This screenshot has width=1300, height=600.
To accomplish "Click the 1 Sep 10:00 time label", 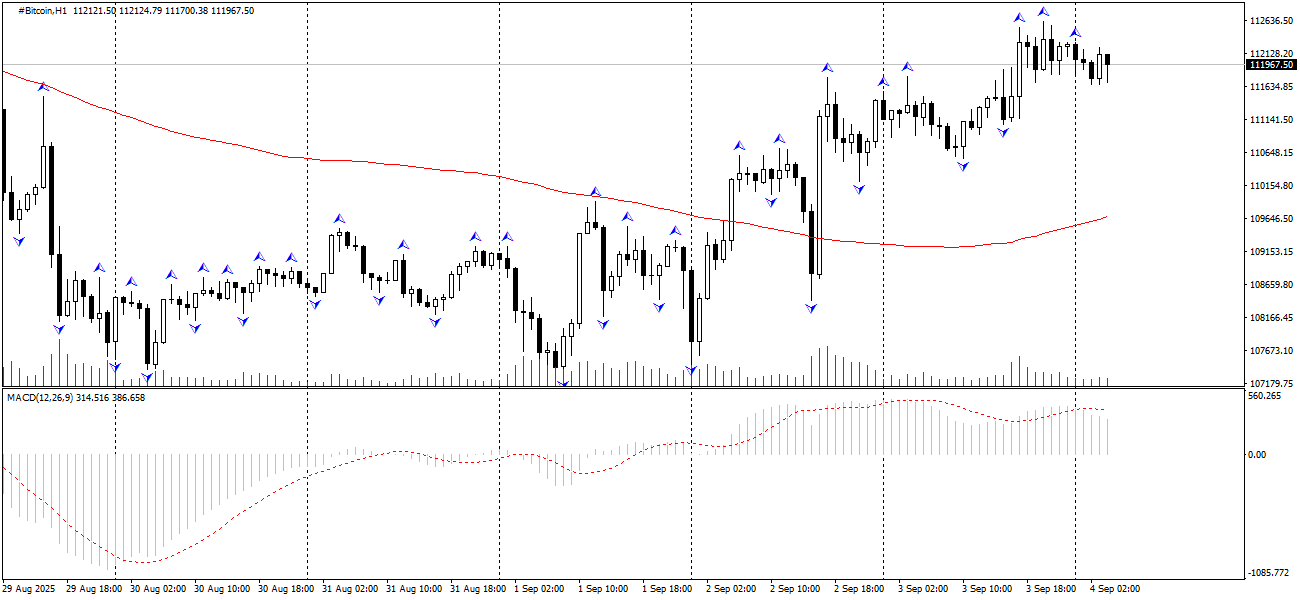I will 604,589.
